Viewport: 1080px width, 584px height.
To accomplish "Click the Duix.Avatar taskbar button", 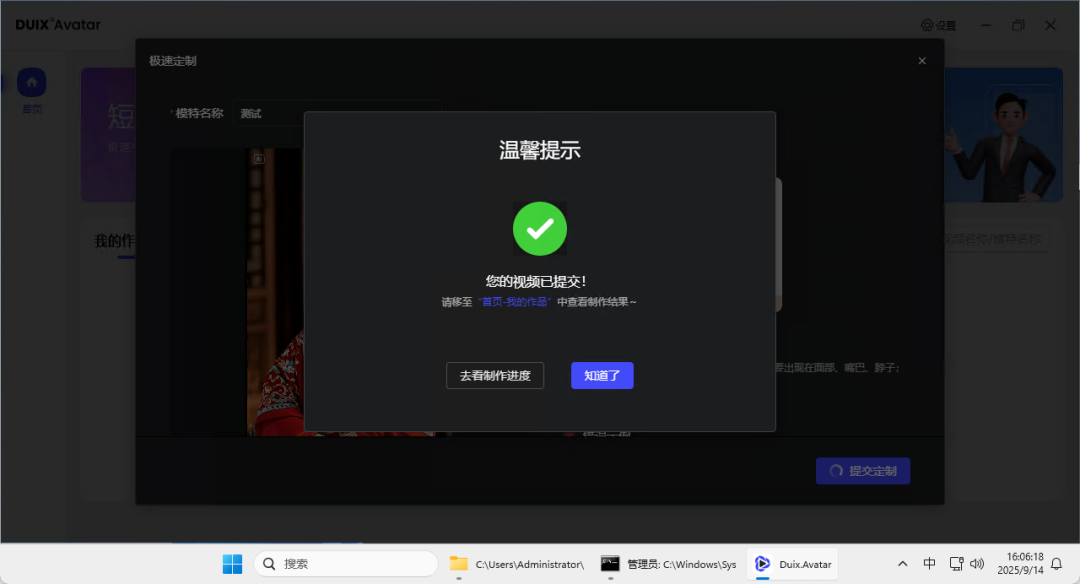I will 793,564.
